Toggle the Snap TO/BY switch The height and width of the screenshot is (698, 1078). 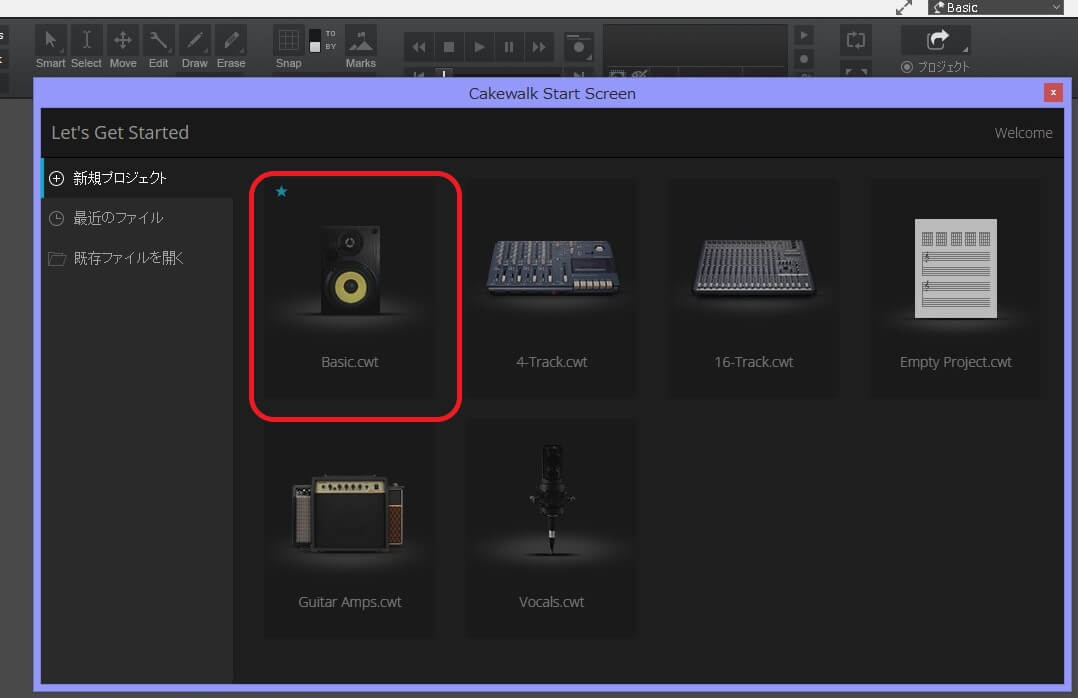point(315,41)
